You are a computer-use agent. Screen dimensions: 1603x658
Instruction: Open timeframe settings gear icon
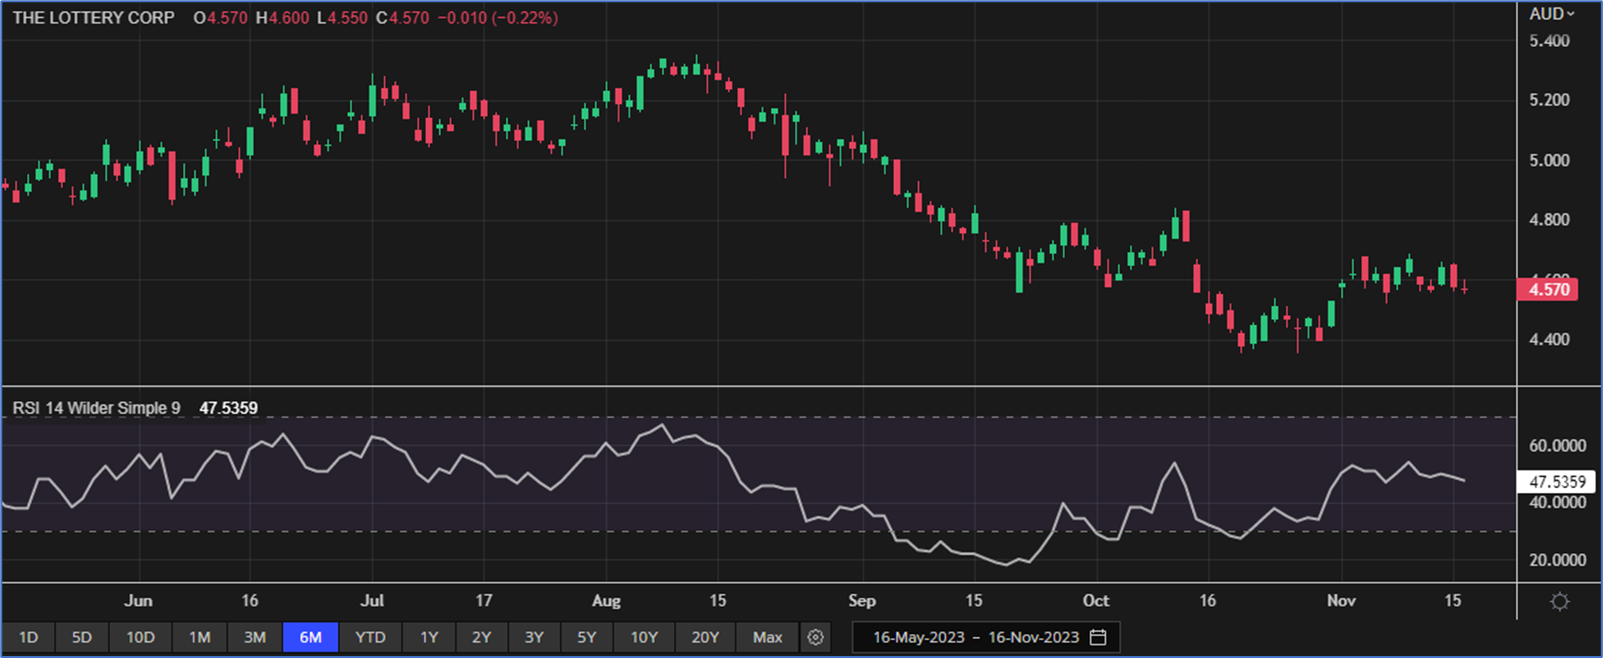pos(816,637)
